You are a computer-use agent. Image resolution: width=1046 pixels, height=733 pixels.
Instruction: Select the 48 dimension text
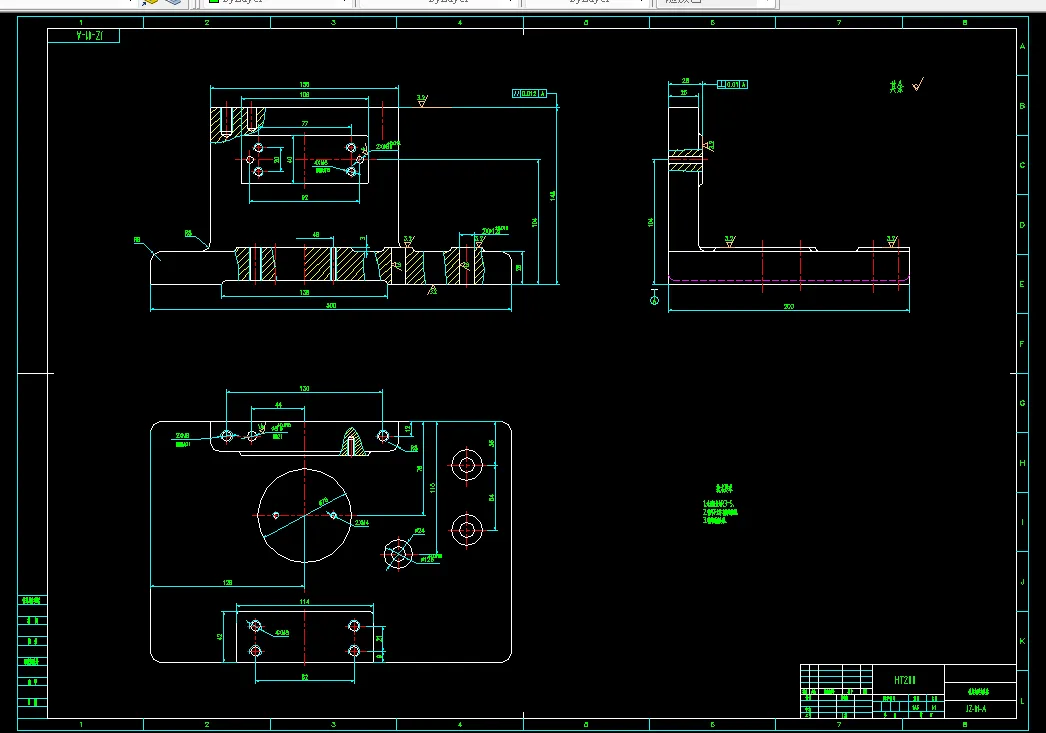(x=316, y=235)
